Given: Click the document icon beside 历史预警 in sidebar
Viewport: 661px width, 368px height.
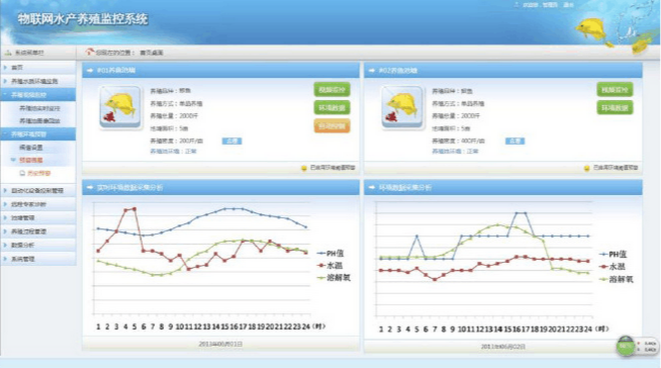Looking at the screenshot, I should click(x=22, y=173).
